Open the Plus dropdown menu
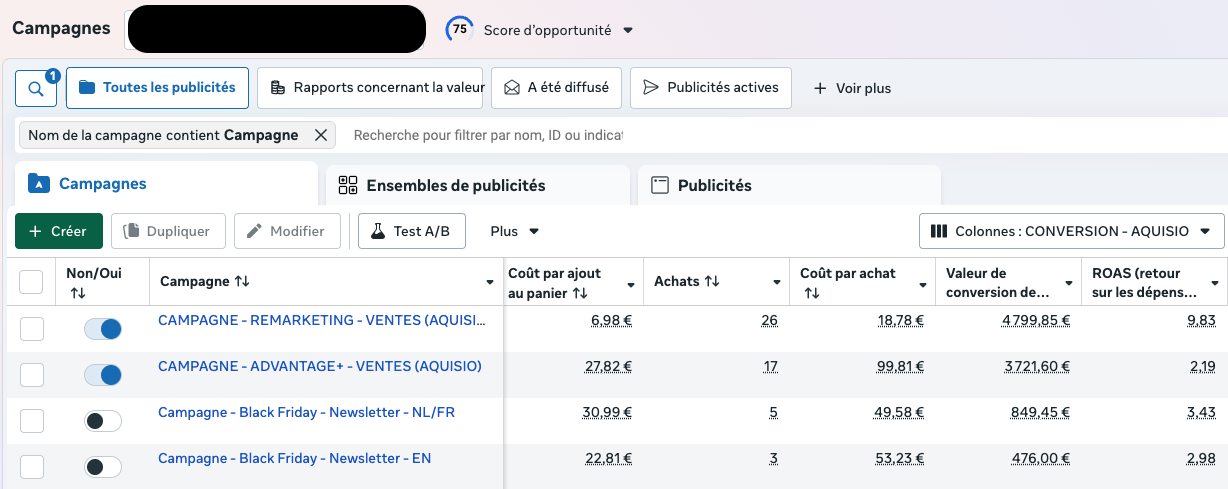 514,231
